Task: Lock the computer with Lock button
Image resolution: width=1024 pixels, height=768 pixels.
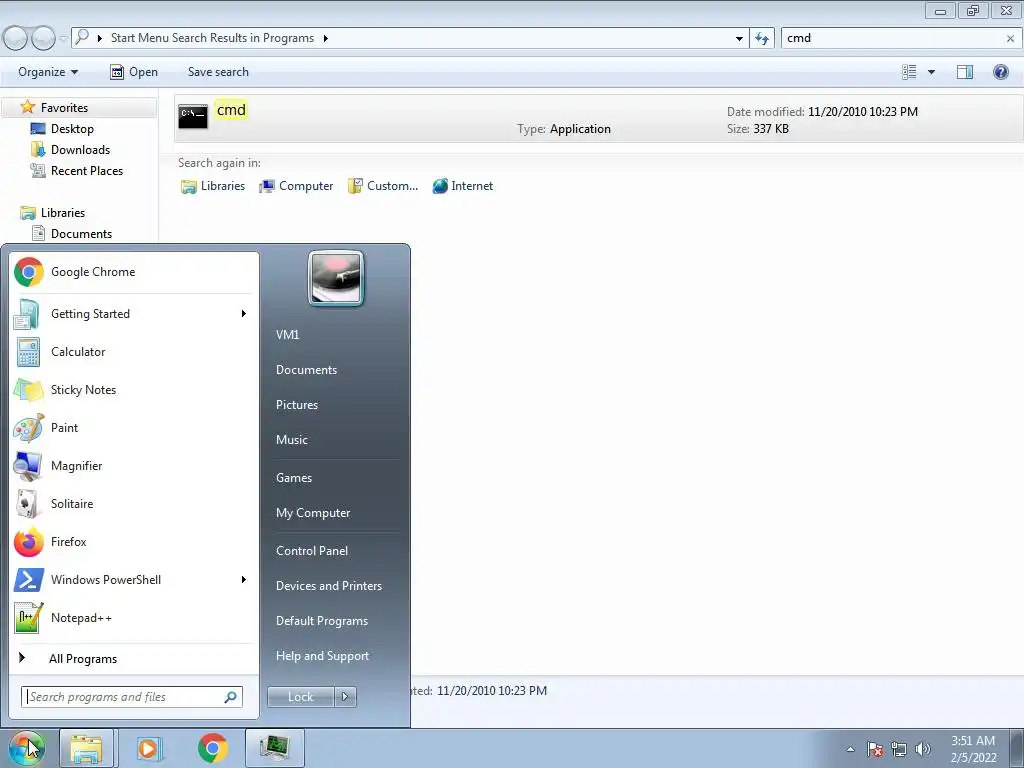Action: (300, 697)
